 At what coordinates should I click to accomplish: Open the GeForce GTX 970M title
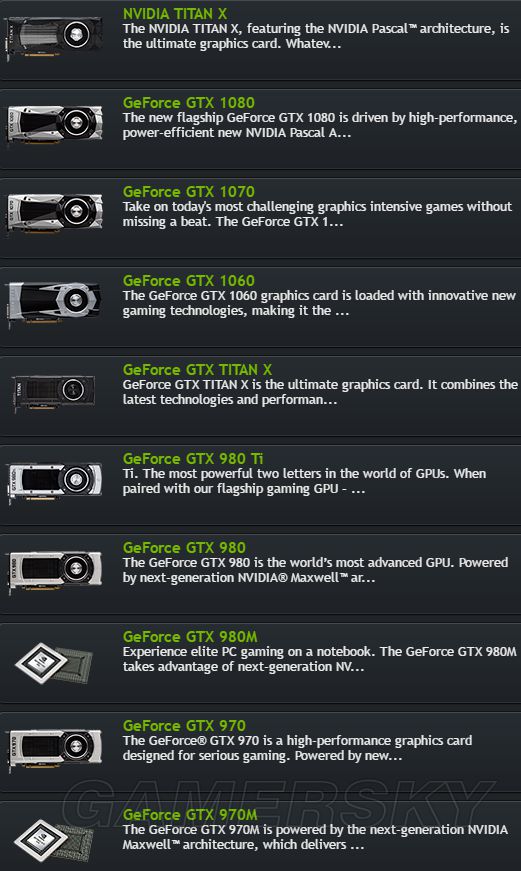190,814
